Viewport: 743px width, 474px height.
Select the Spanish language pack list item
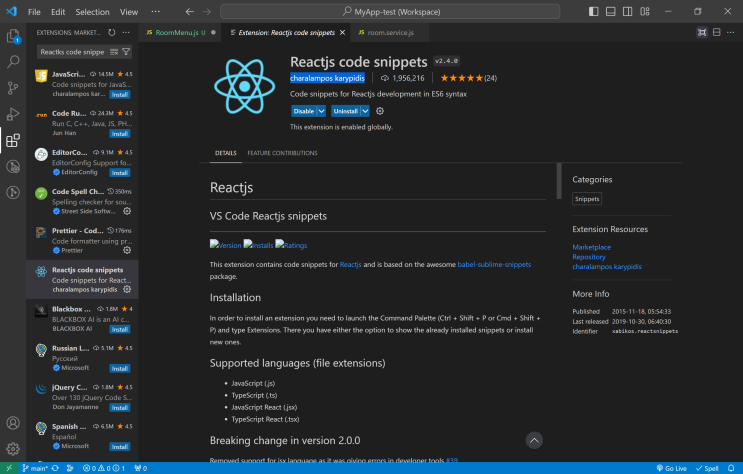pos(82,436)
